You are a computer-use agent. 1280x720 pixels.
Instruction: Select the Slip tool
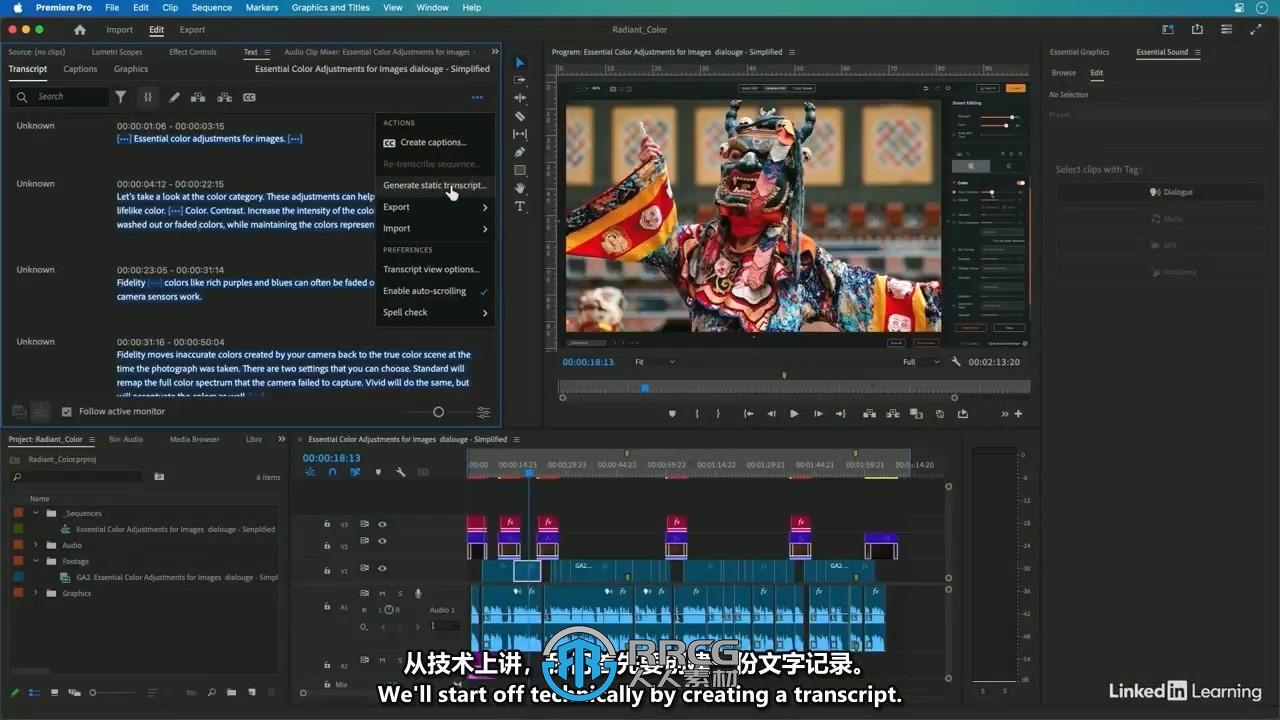point(520,134)
